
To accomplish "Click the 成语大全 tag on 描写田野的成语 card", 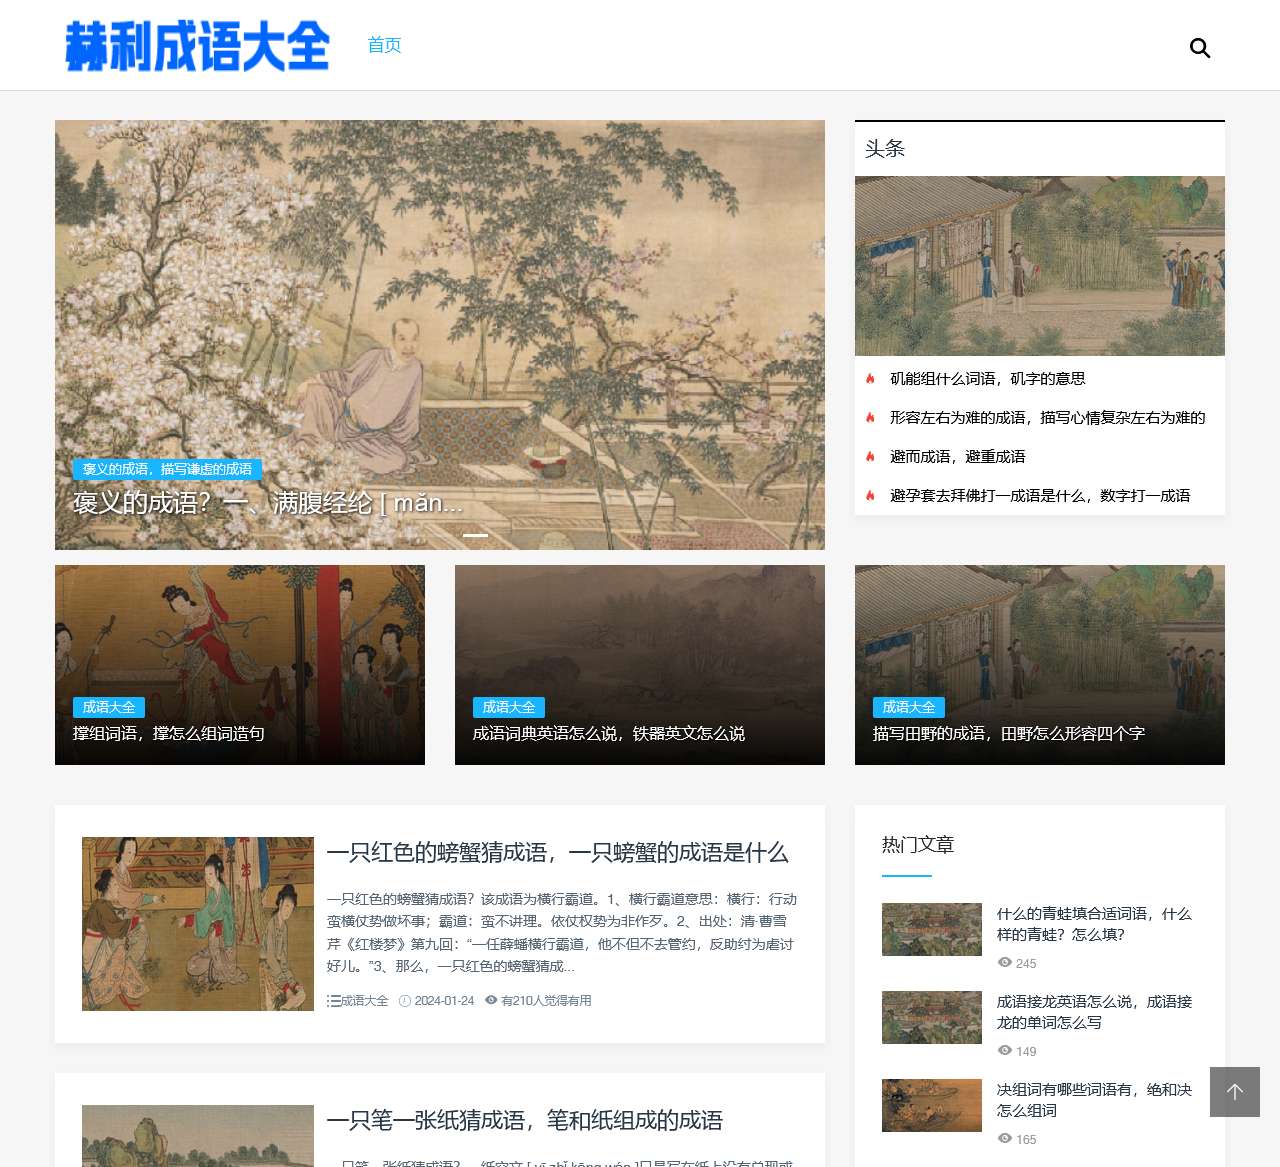I will [909, 707].
